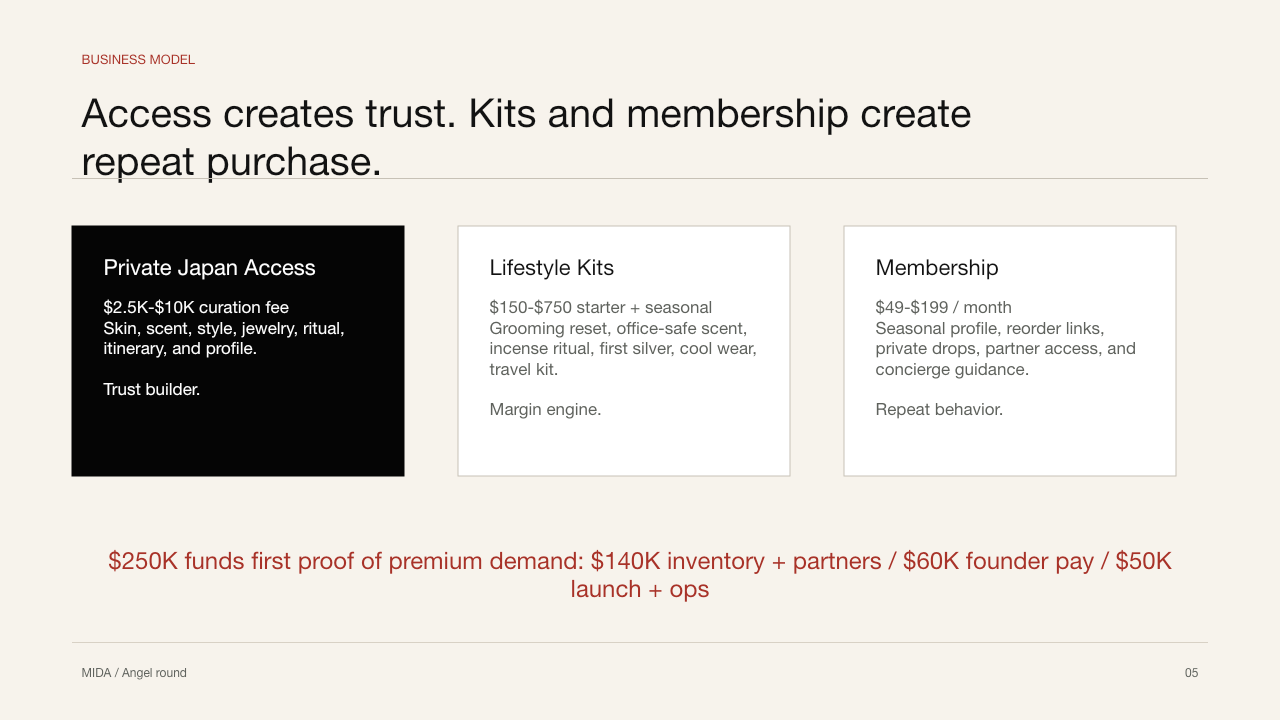The image size is (1280, 720).
Task: Click the $49-$199 / month text
Action: [943, 307]
